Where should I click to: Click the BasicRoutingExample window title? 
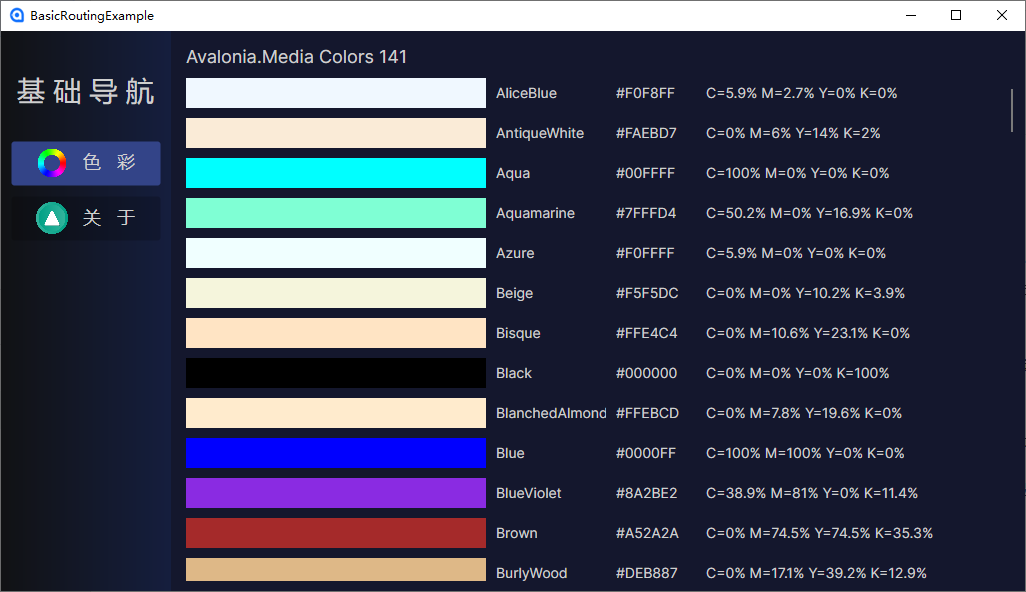(92, 16)
